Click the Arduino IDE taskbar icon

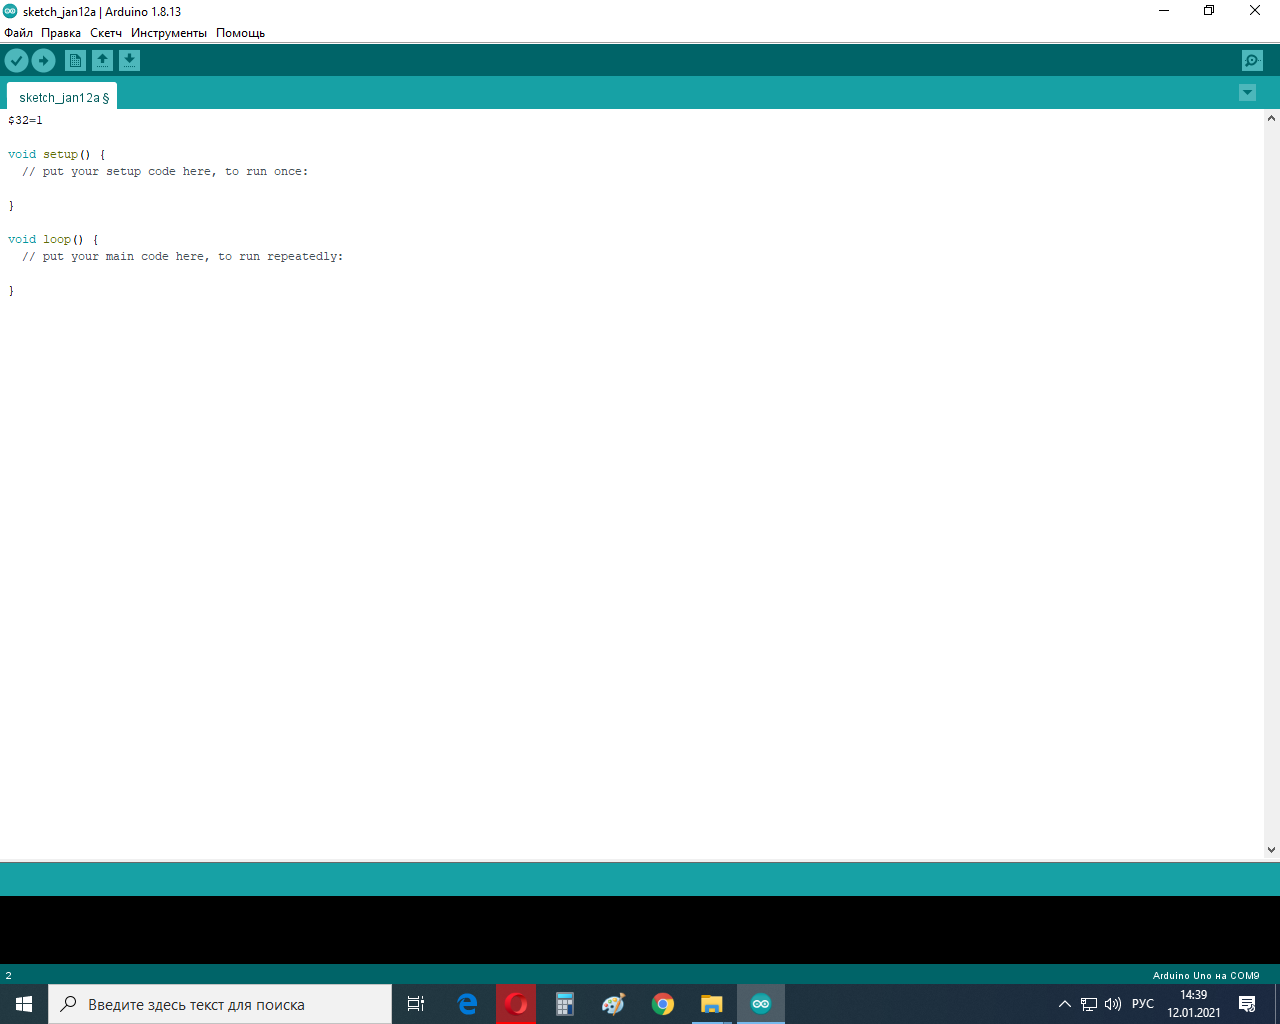(x=761, y=1004)
